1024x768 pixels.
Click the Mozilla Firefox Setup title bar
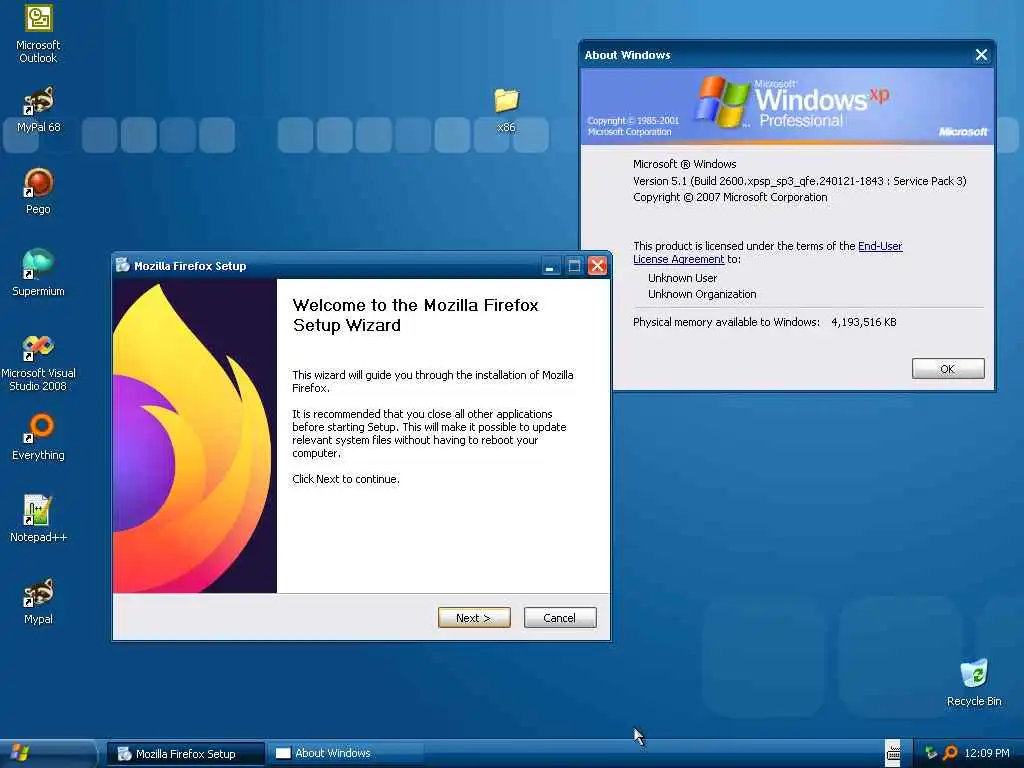(360, 266)
